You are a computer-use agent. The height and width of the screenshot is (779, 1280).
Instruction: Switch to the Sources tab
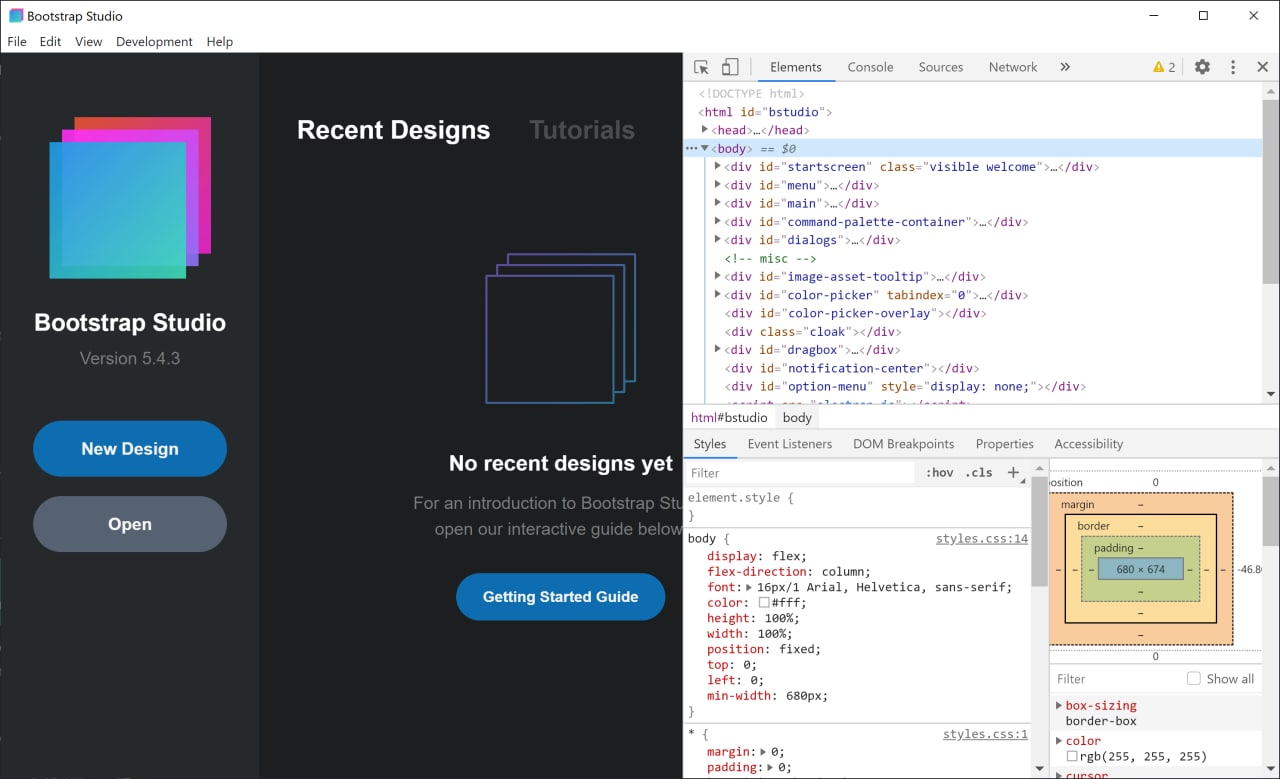941,67
